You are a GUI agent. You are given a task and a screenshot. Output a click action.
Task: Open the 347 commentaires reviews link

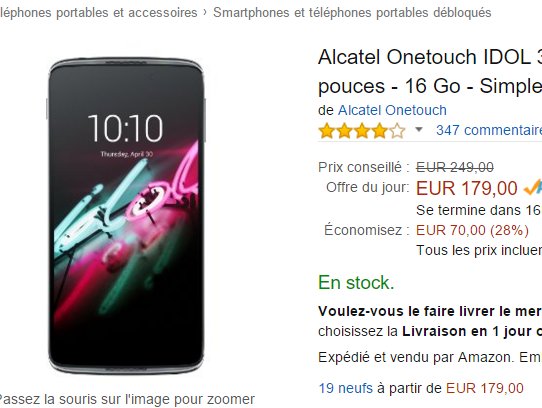tap(489, 130)
